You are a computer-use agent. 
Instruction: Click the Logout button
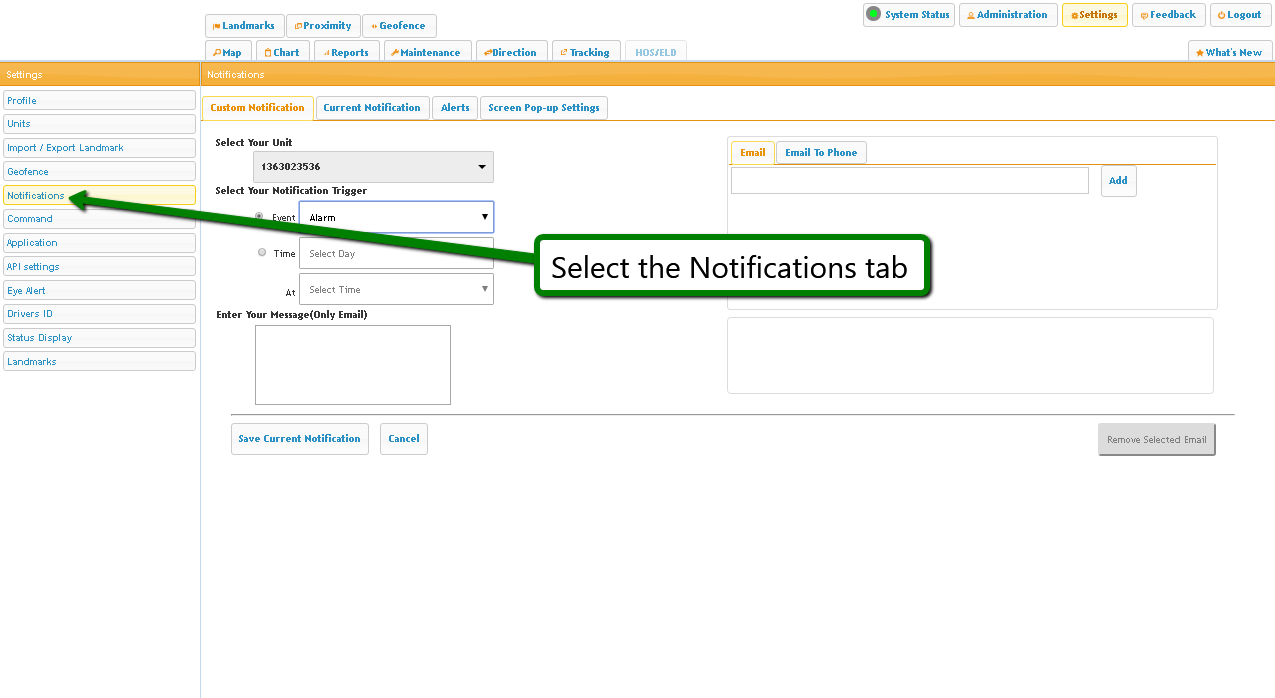click(x=1240, y=15)
